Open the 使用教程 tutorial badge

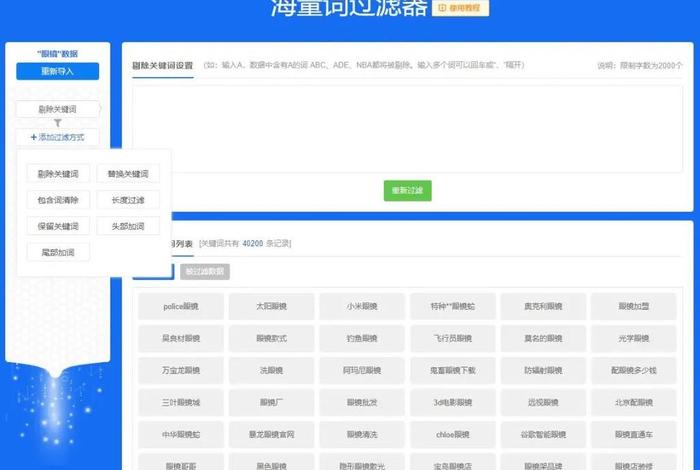coord(460,8)
